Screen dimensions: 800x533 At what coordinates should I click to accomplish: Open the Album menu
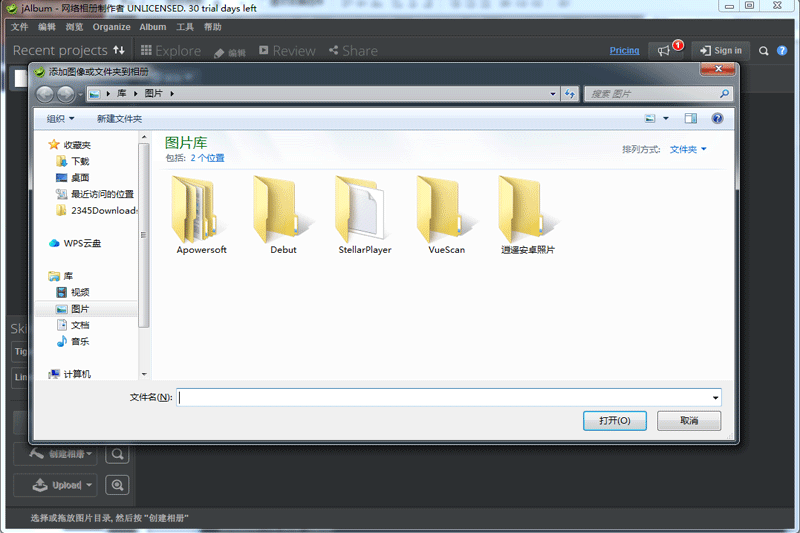point(153,27)
